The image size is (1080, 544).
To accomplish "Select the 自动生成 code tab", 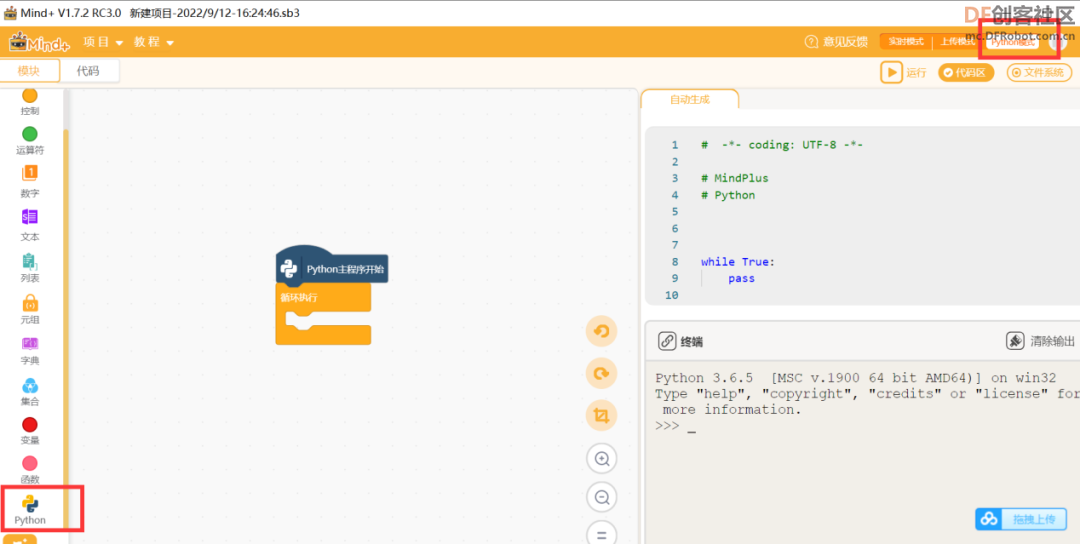I will point(689,99).
